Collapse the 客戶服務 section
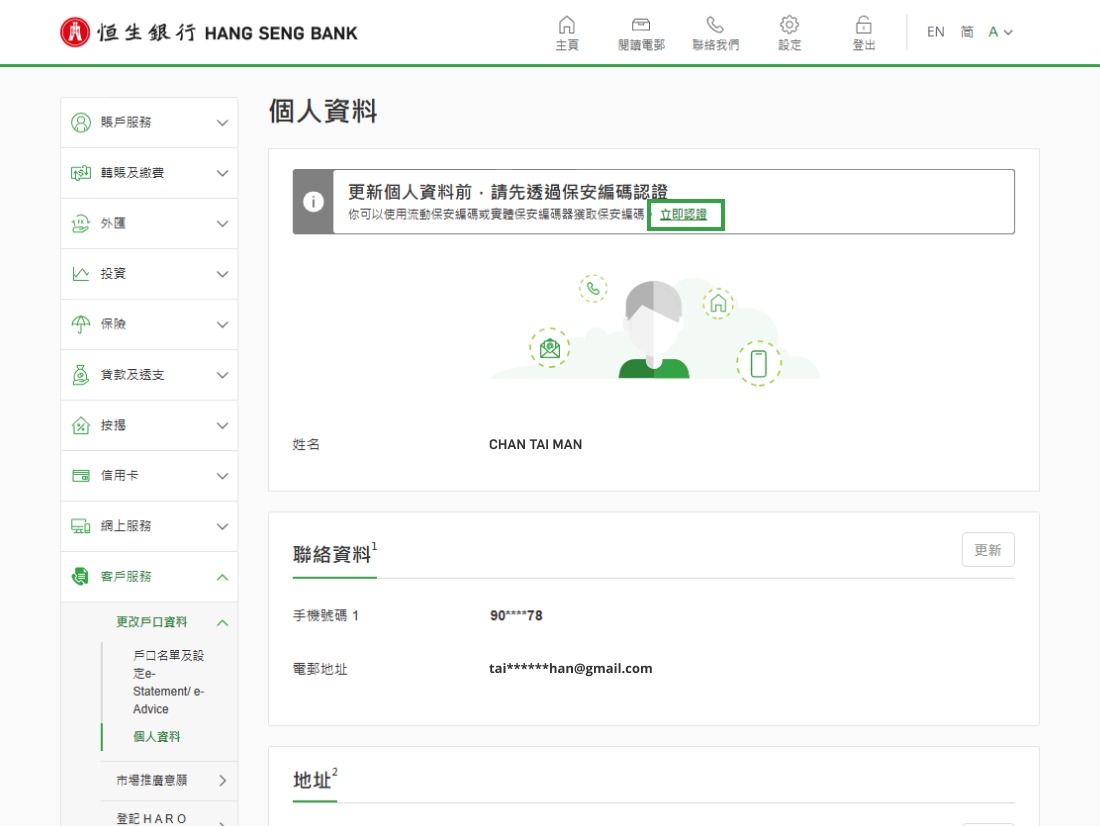Viewport: 1100px width, 826px height. click(222, 577)
